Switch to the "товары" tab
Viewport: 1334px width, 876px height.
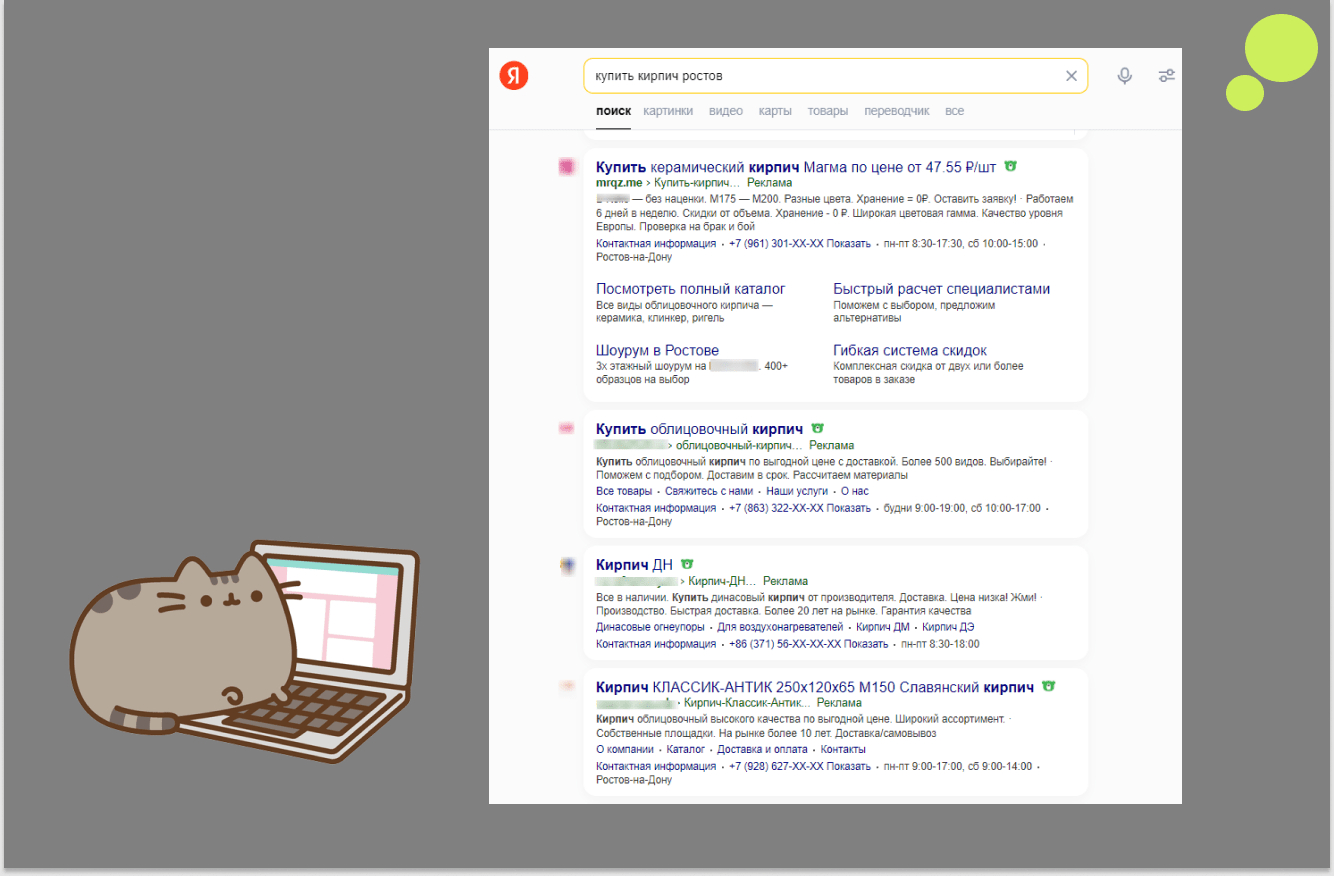[x=828, y=111]
